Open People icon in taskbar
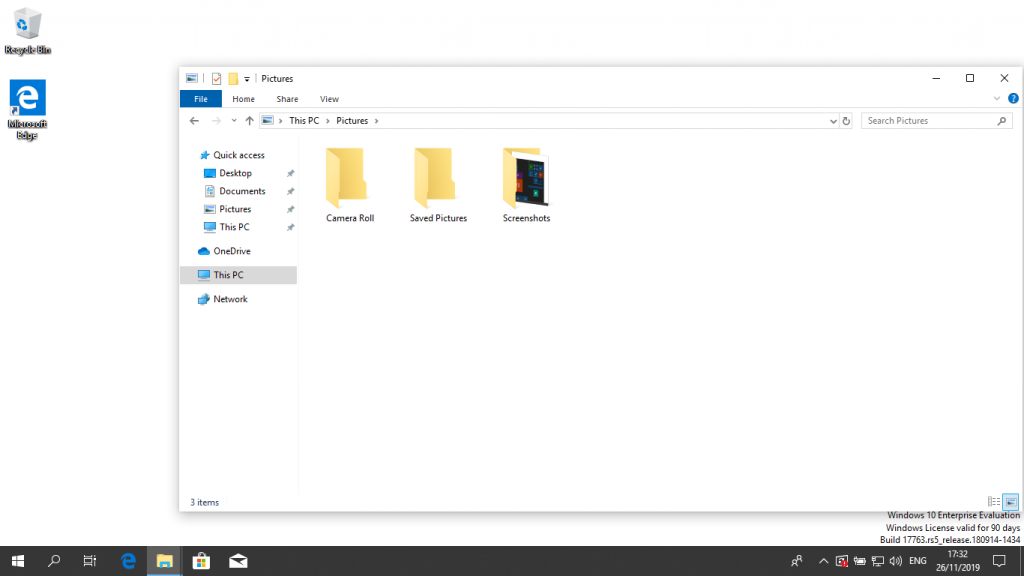Image resolution: width=1024 pixels, height=576 pixels. click(x=797, y=561)
